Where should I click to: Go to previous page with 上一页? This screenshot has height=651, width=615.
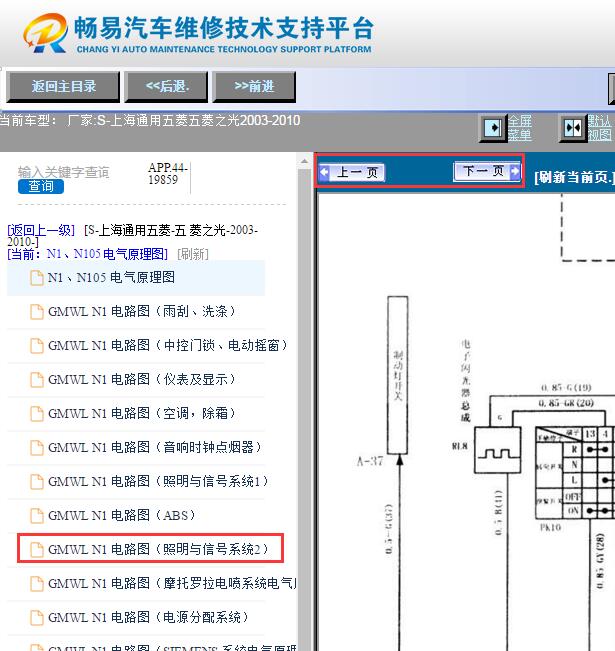click(351, 172)
